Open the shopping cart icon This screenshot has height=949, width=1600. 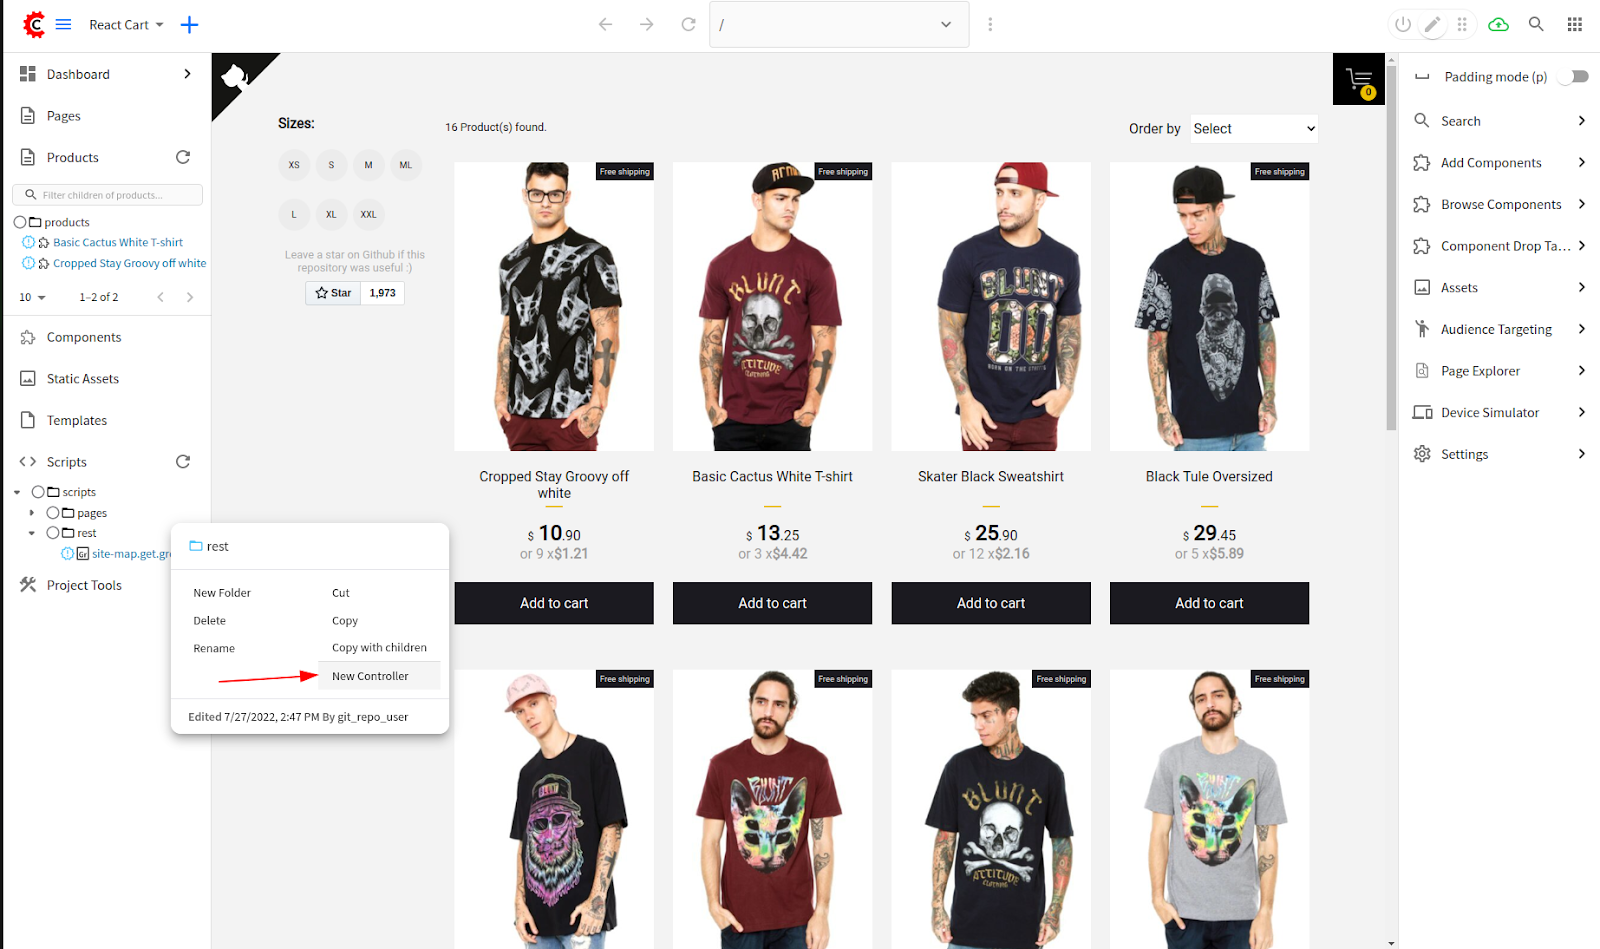click(x=1359, y=79)
